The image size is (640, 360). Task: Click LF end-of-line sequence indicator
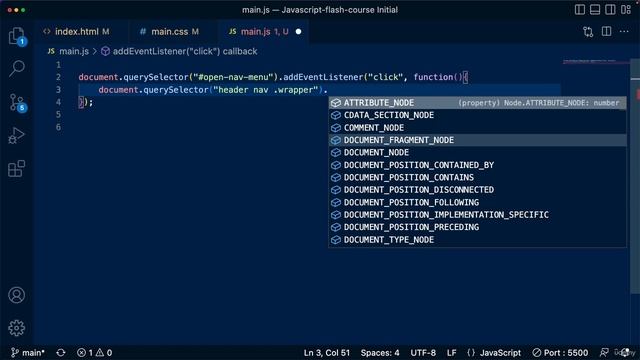[x=451, y=353]
